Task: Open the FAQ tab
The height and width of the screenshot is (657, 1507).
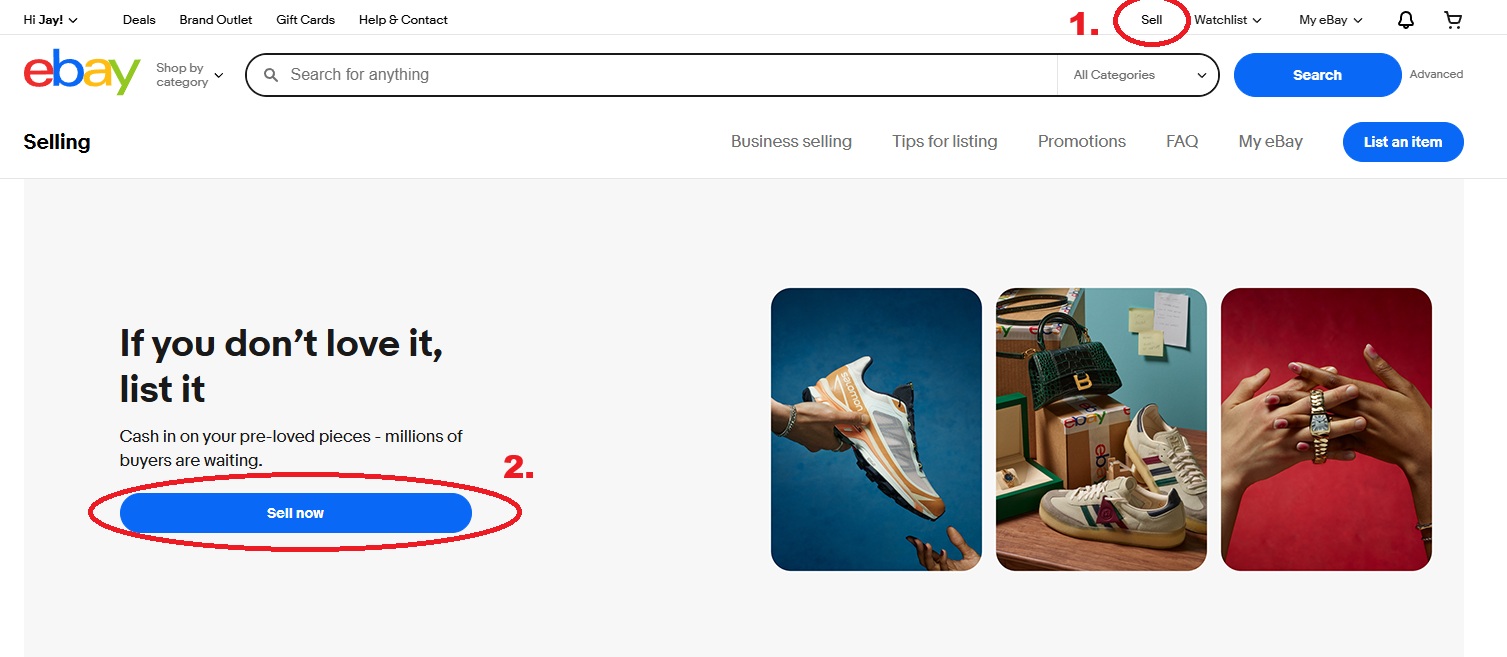Action: (x=1182, y=142)
